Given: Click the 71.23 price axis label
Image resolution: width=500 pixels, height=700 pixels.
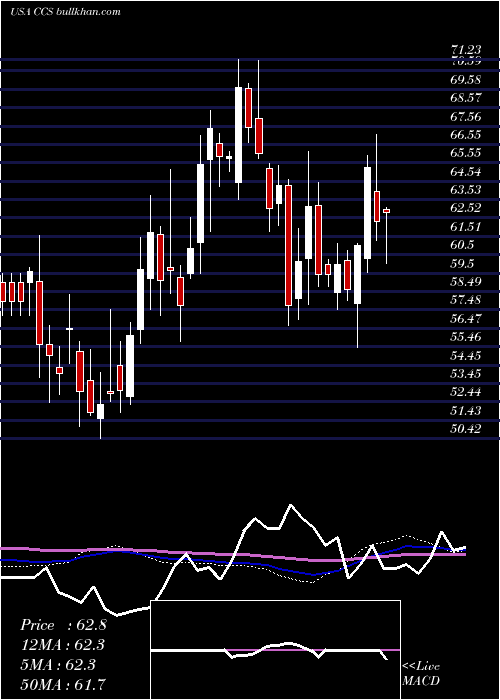Looking at the screenshot, I should point(466,50).
